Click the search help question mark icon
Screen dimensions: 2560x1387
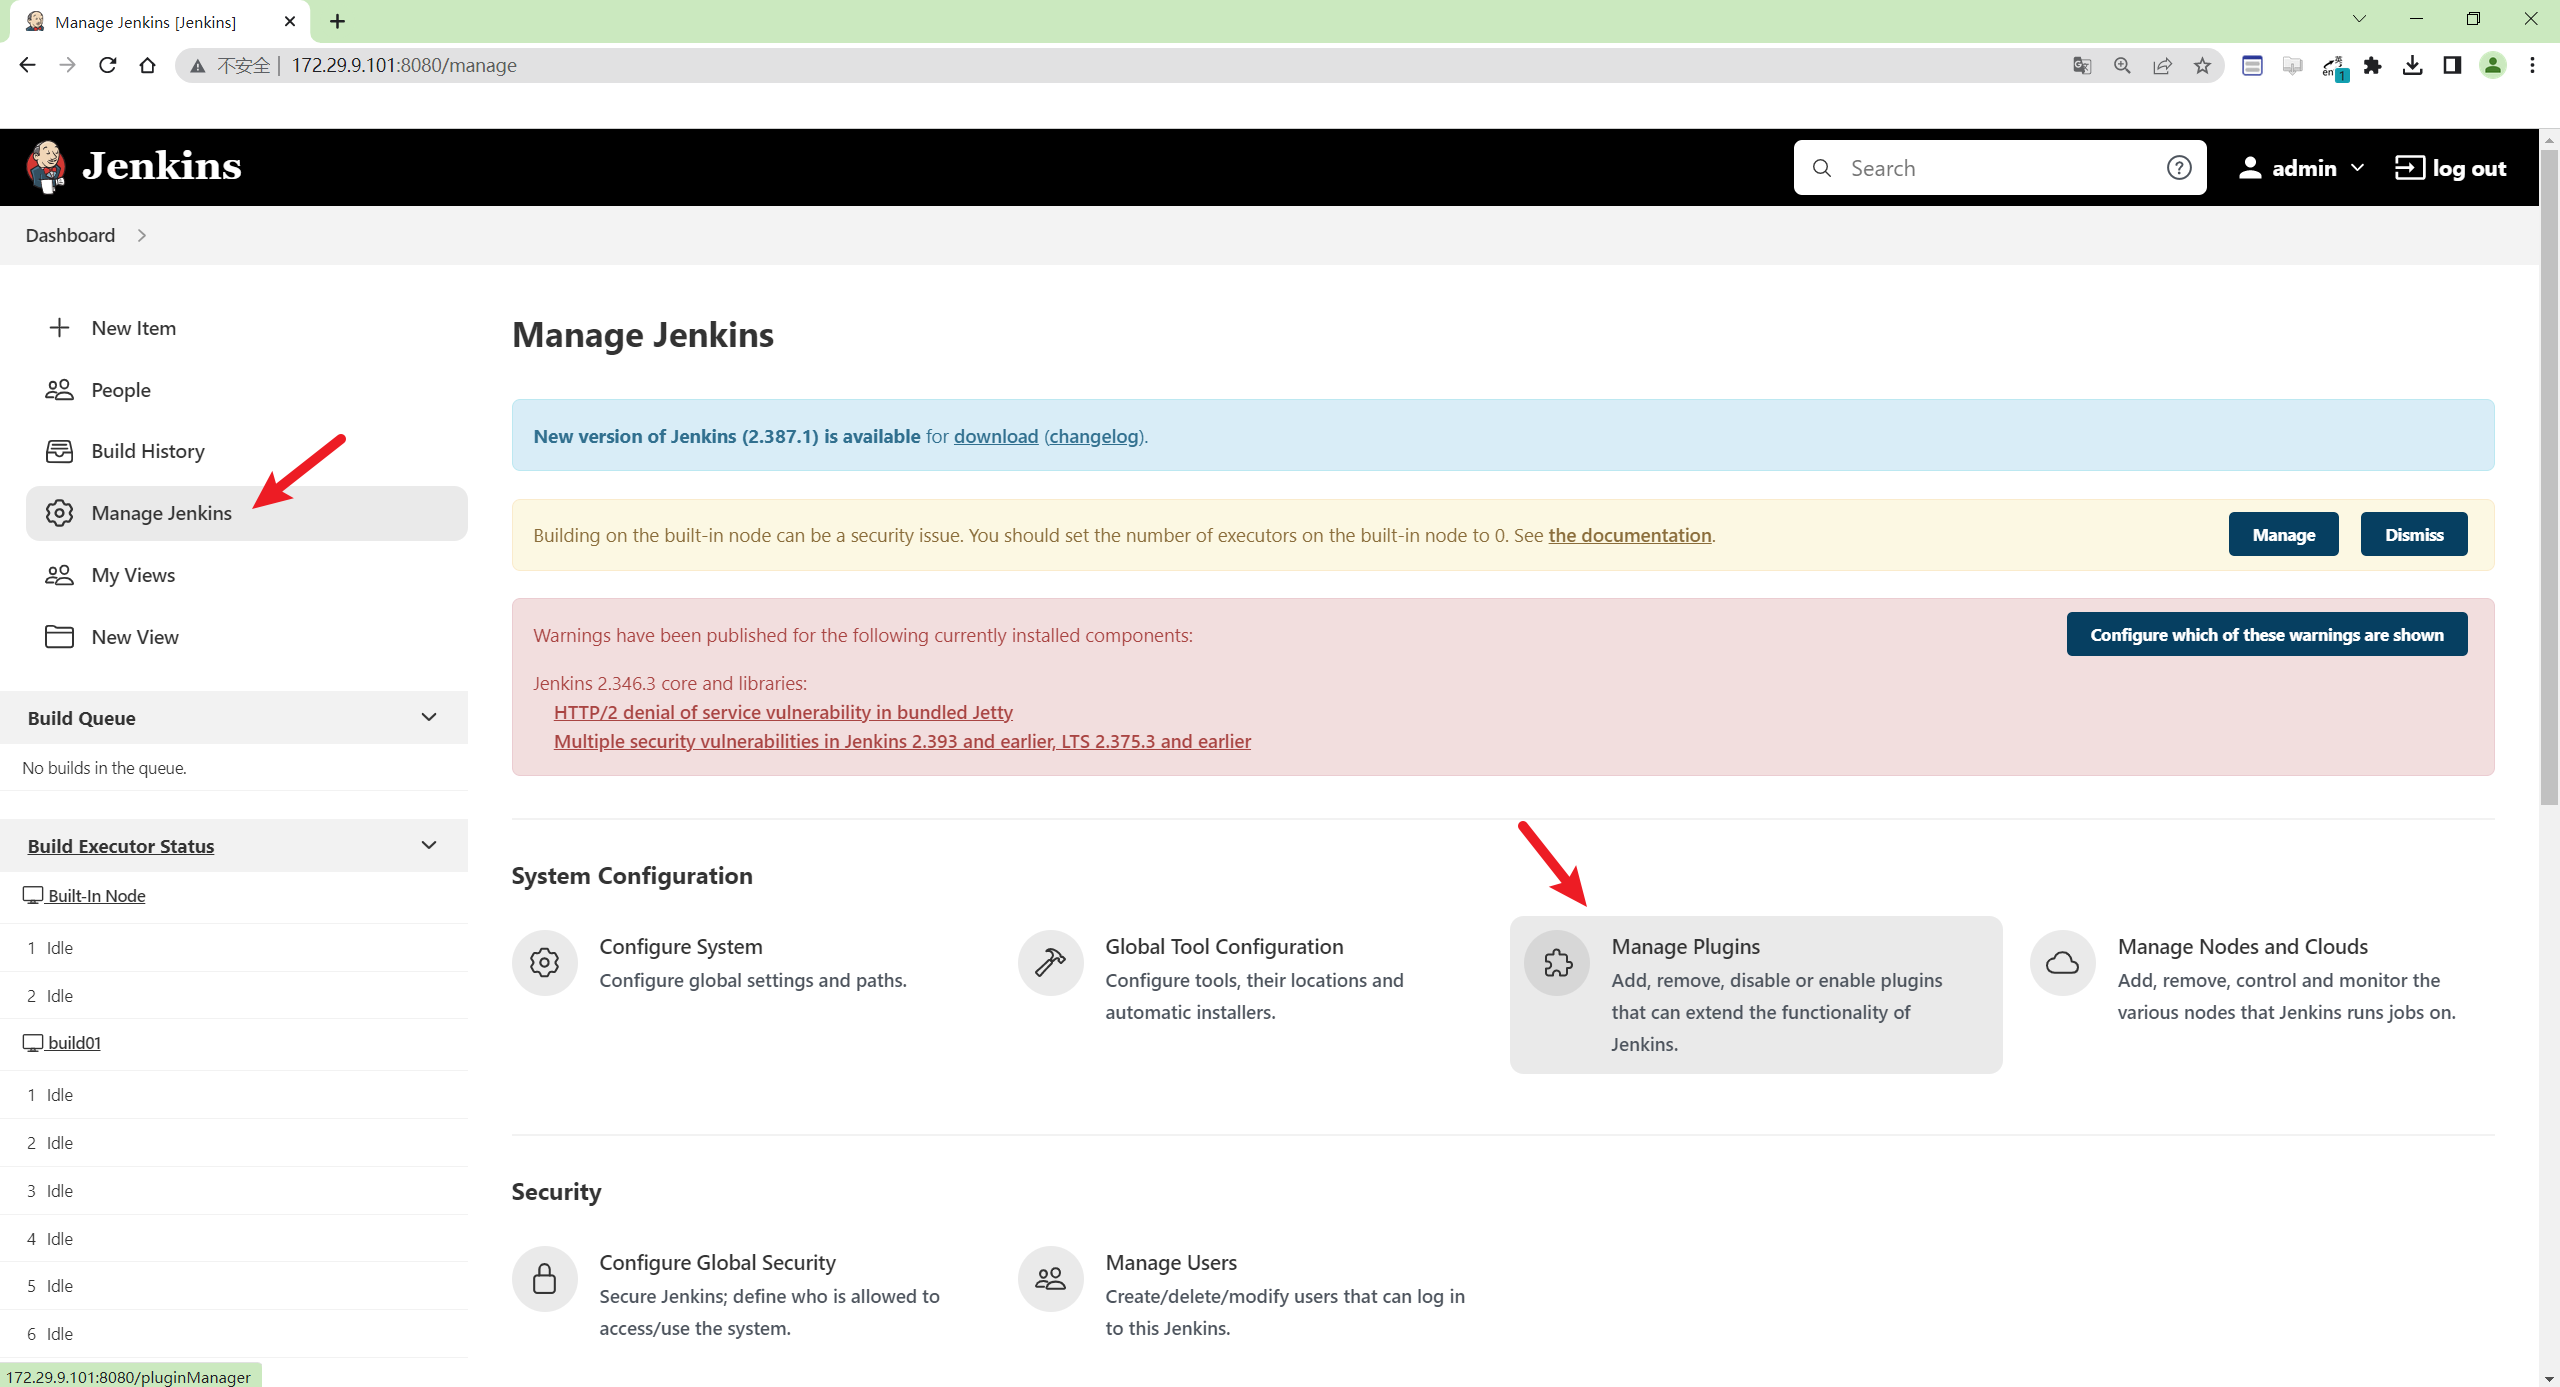(x=2179, y=168)
